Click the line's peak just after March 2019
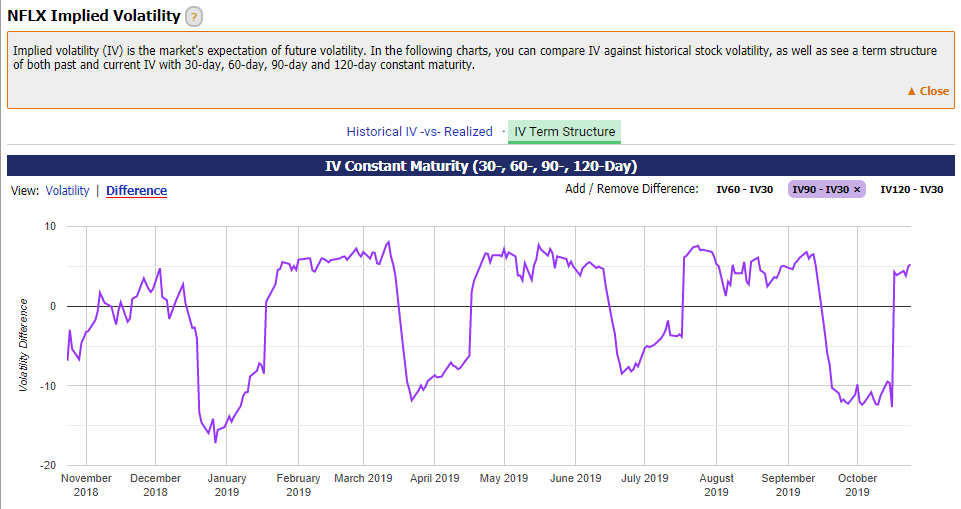Image resolution: width=961 pixels, height=509 pixels. [388, 242]
